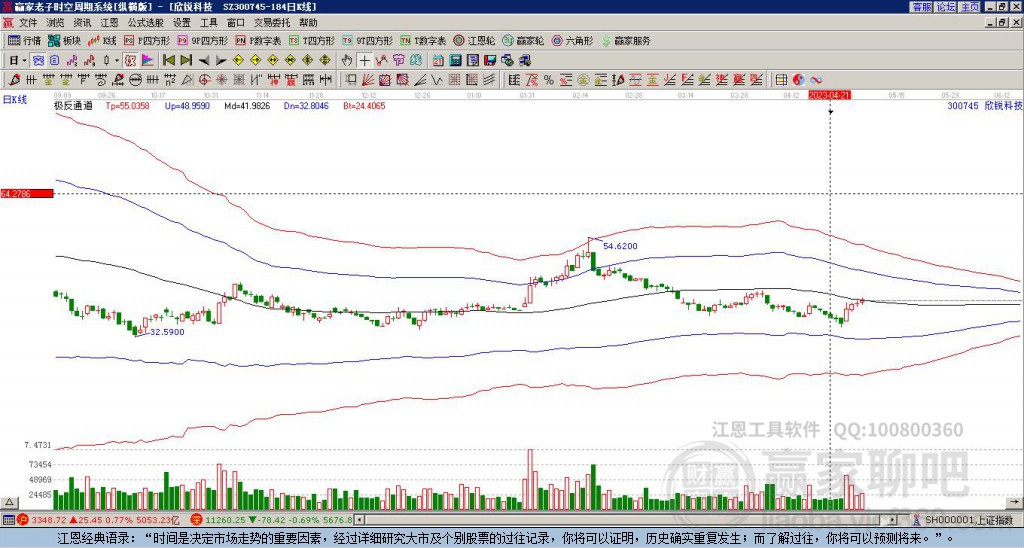The height and width of the screenshot is (548, 1024).
Task: Open the yin-yang taiji icon
Action: pos(798,80)
